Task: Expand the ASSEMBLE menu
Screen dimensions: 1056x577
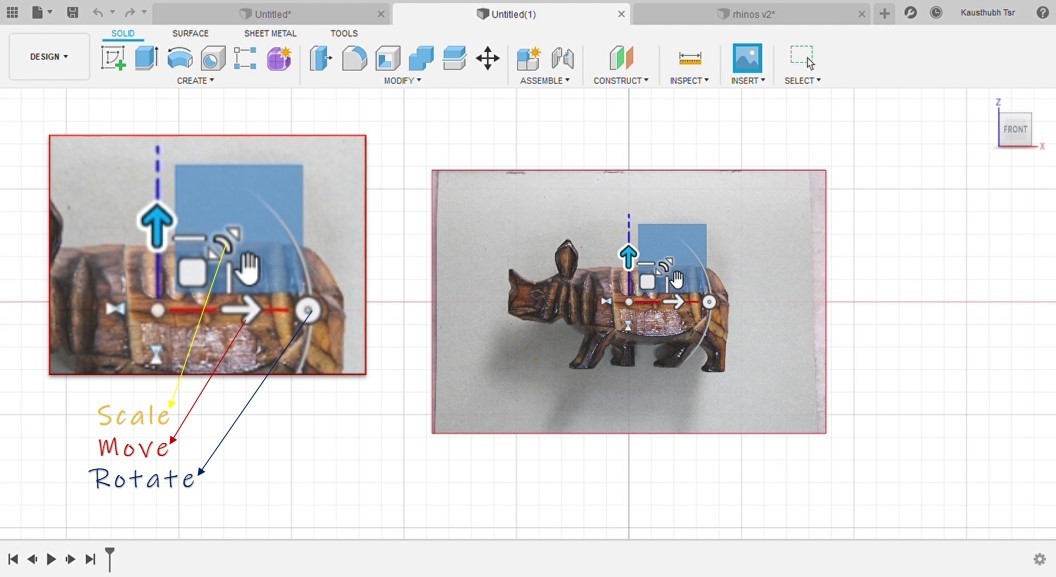Action: 545,80
